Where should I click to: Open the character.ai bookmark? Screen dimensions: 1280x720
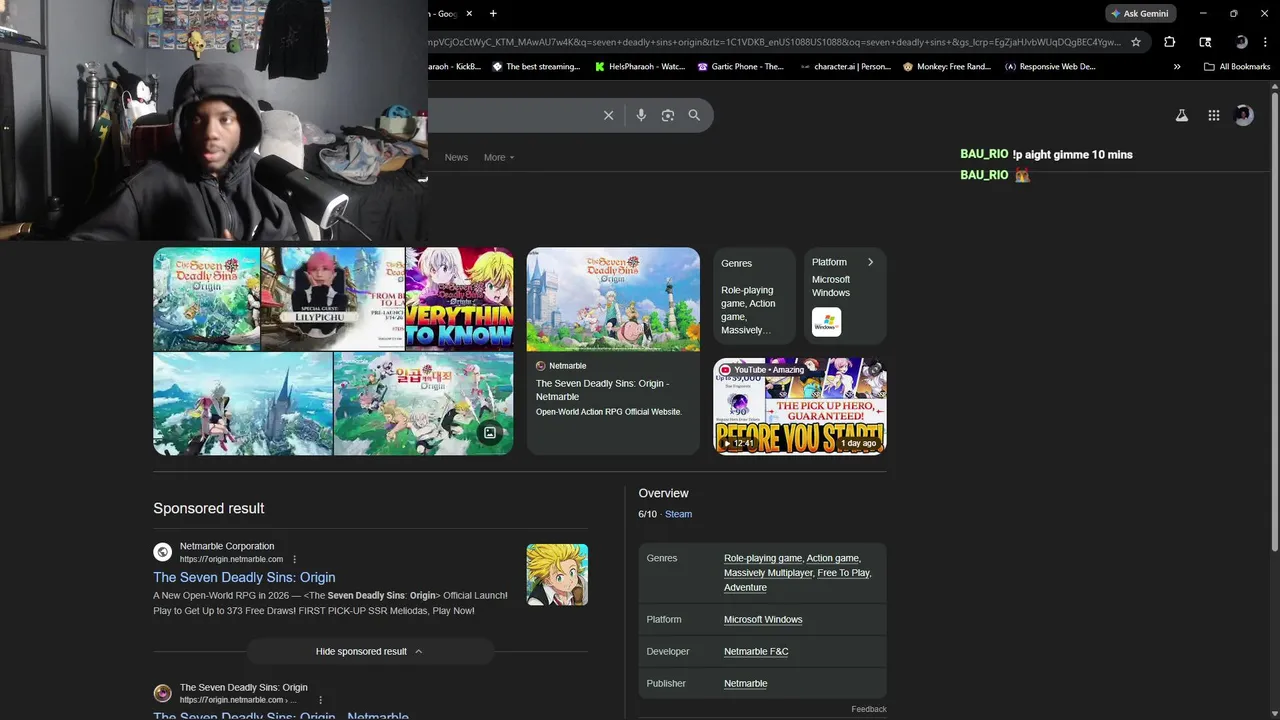coord(846,67)
